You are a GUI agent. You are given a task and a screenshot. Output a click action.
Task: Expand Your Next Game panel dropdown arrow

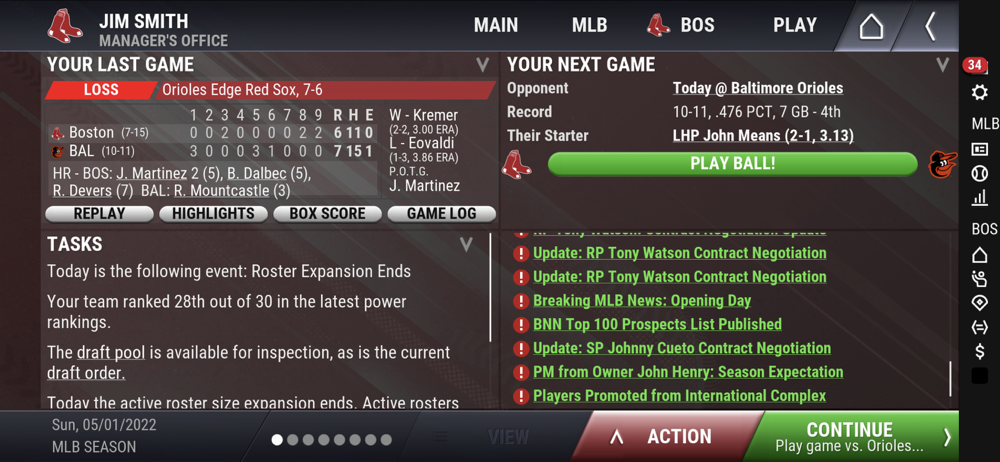tap(942, 64)
